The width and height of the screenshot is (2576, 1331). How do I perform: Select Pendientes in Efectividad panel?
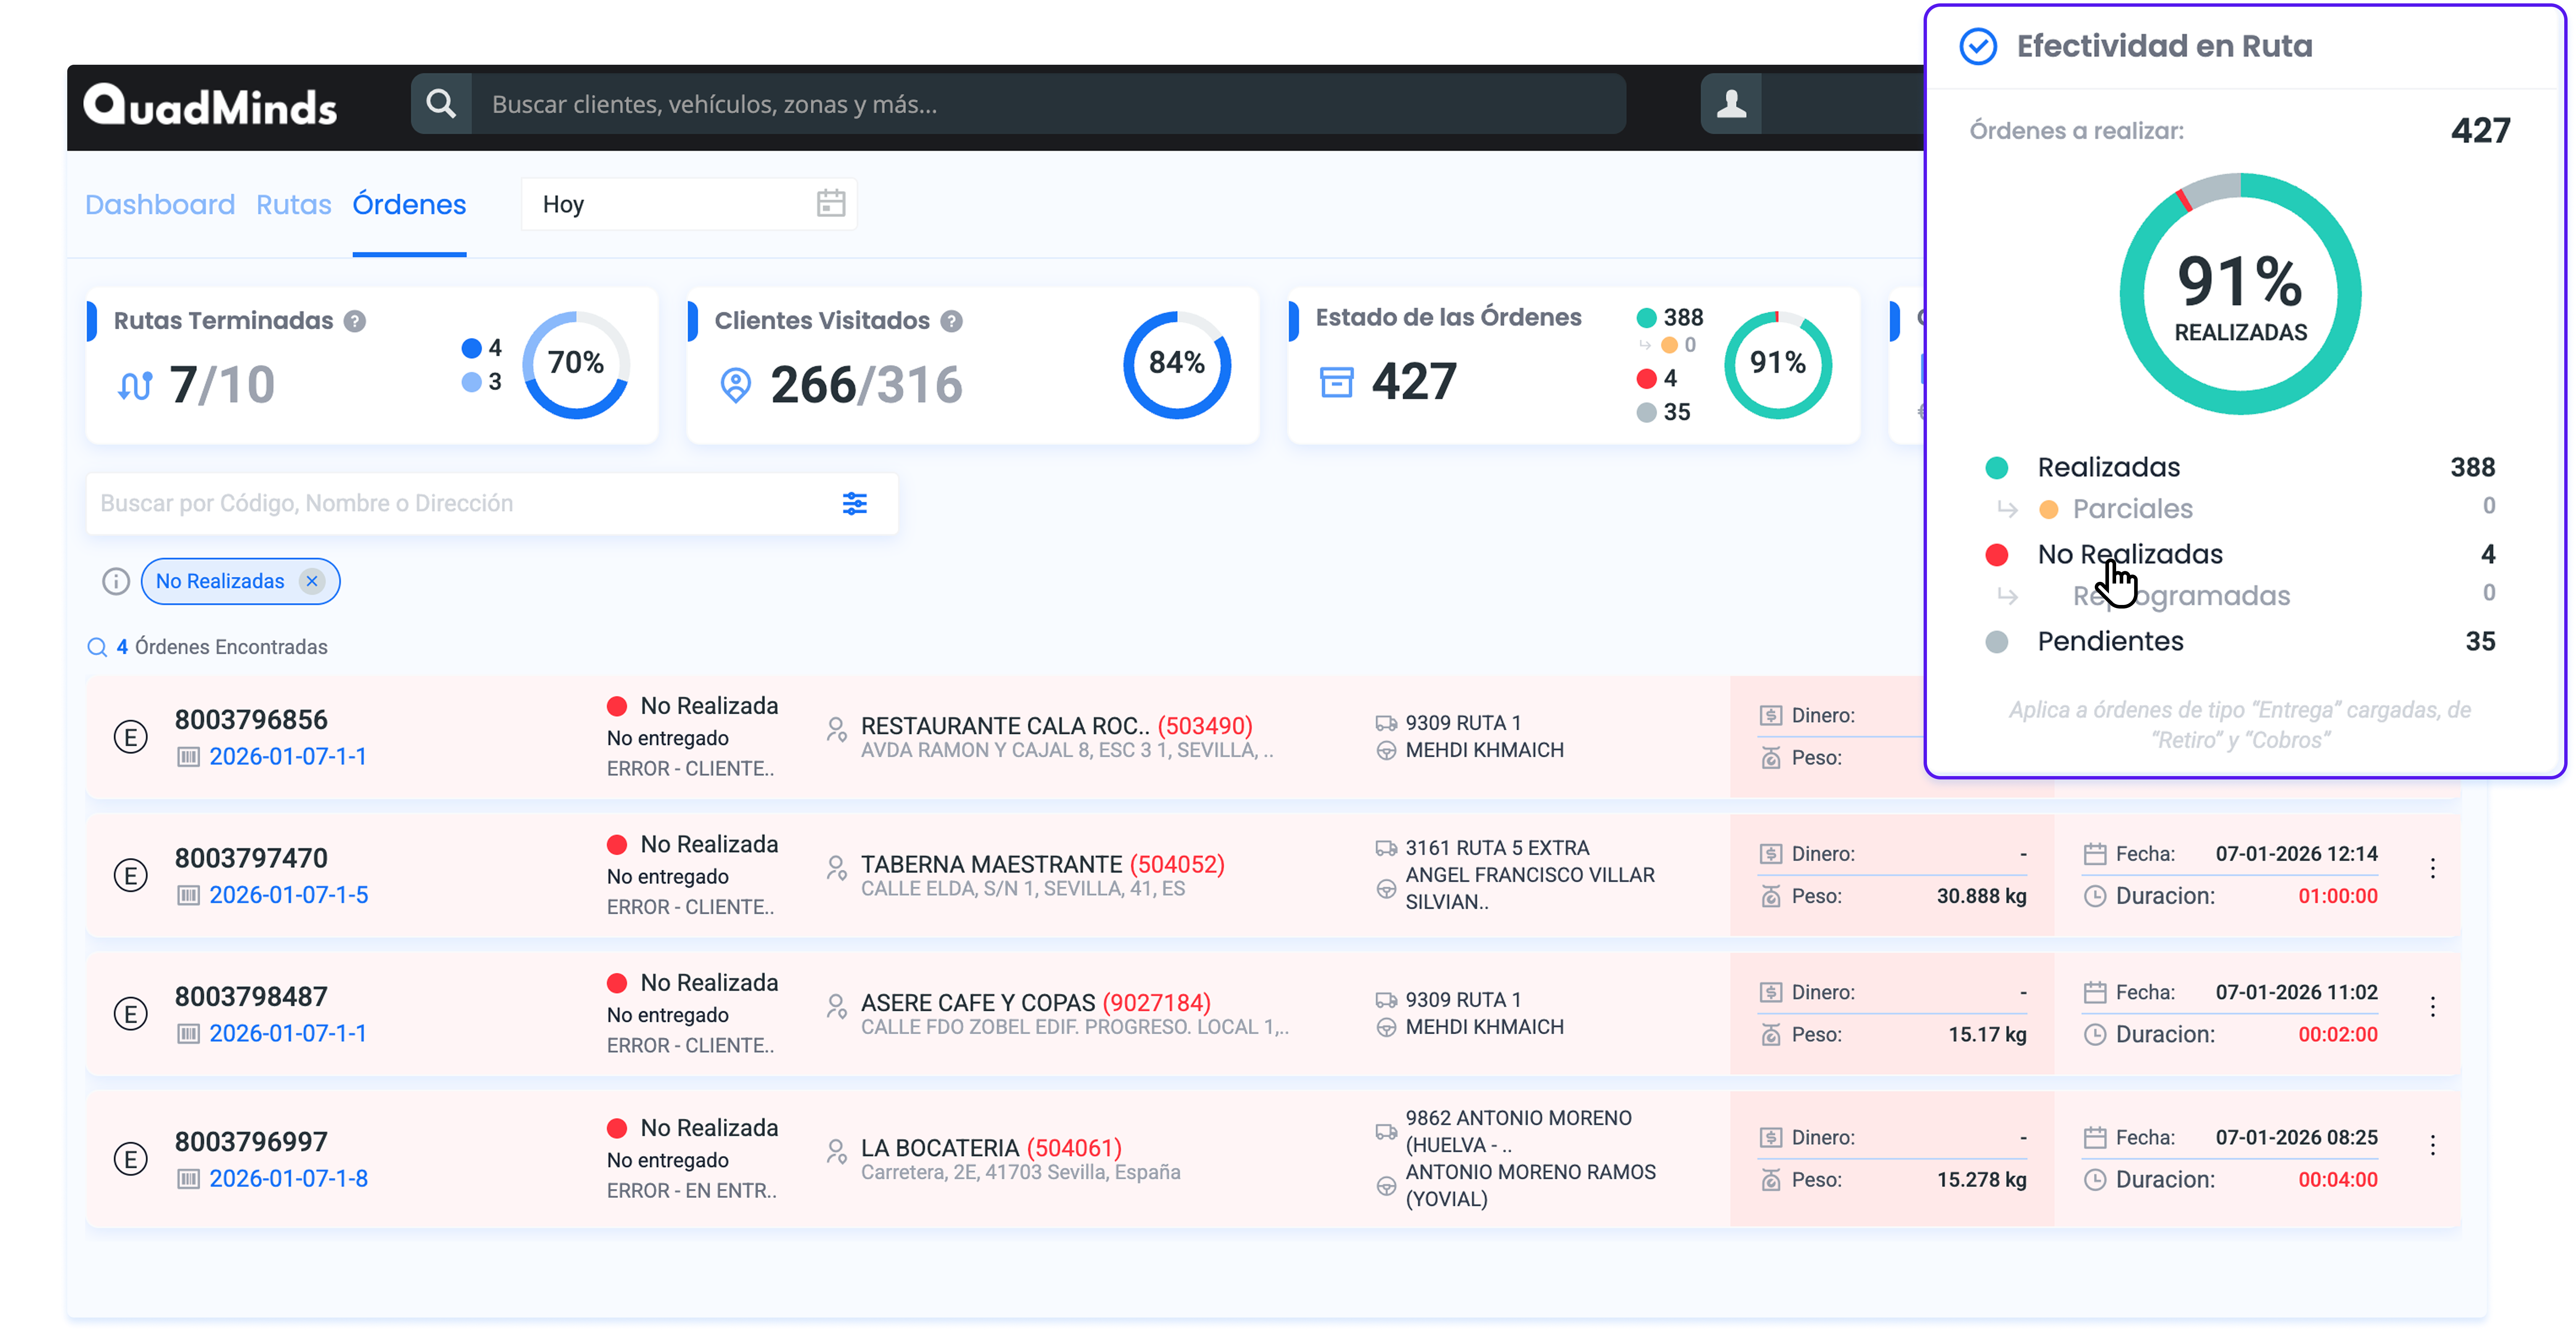(x=2110, y=641)
